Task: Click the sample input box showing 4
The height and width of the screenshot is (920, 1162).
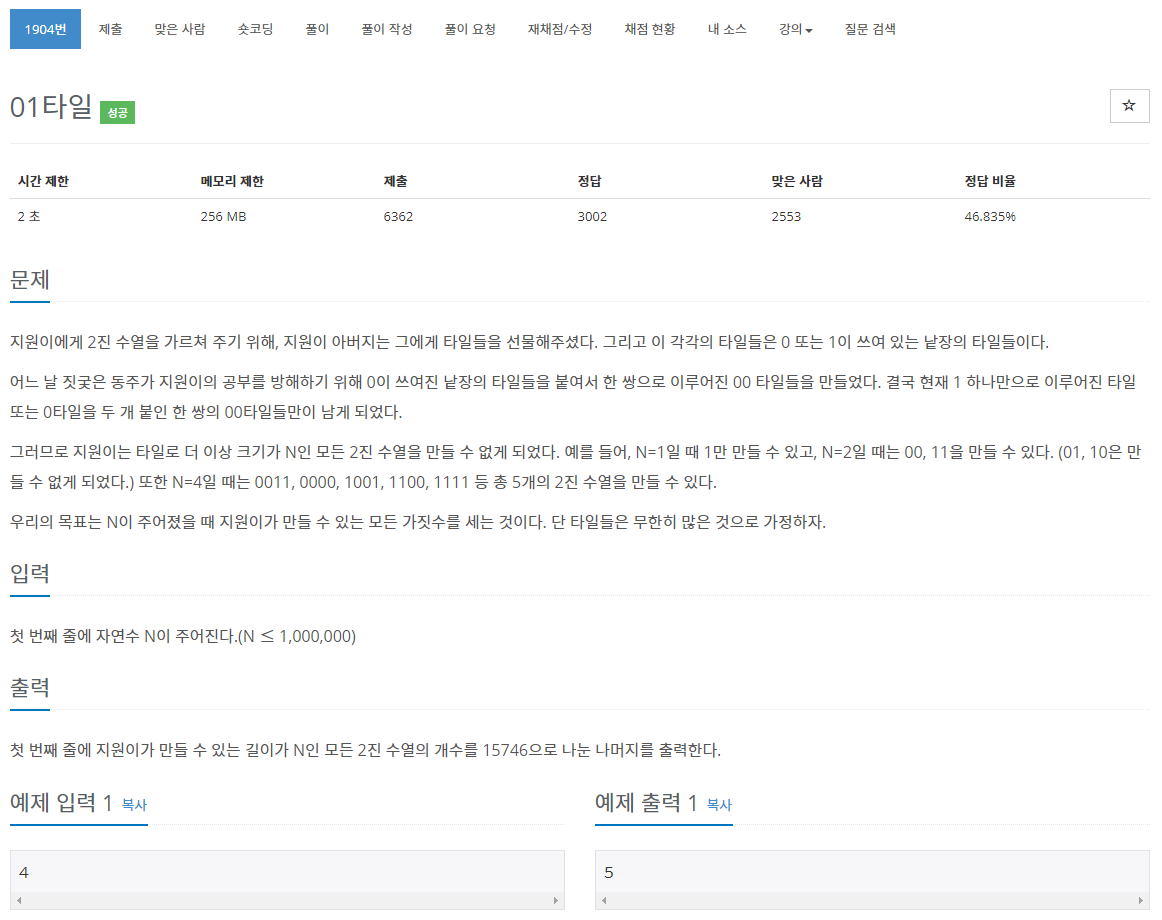Action: point(287,870)
